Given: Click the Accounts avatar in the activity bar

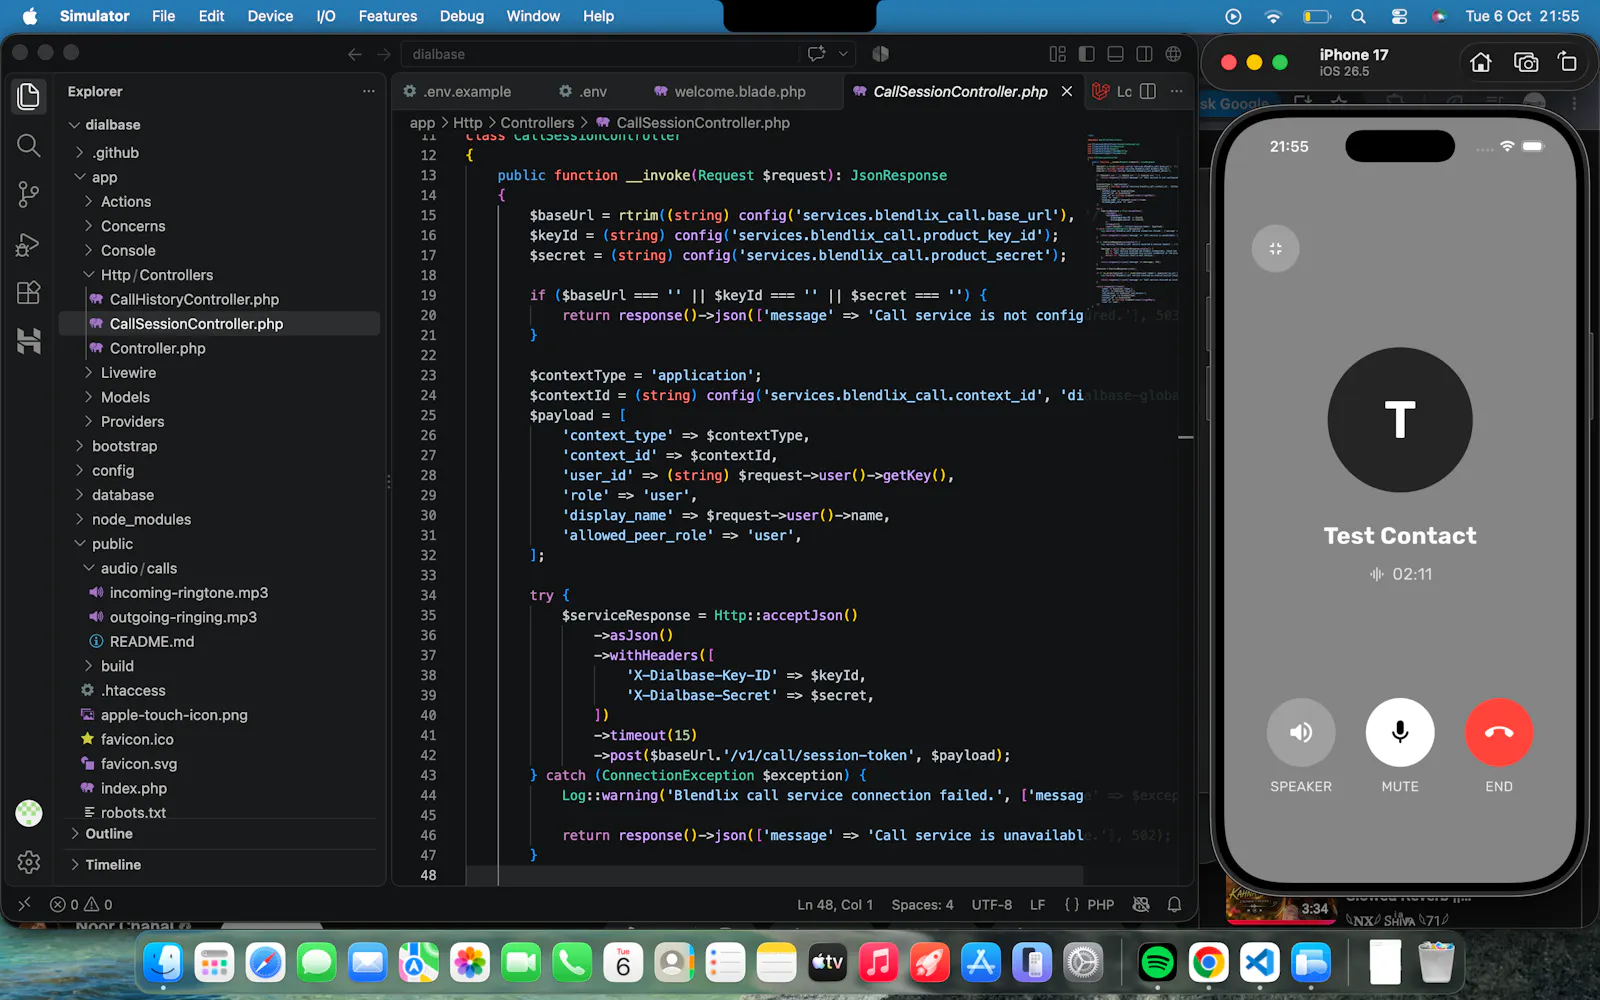Looking at the screenshot, I should tap(28, 813).
